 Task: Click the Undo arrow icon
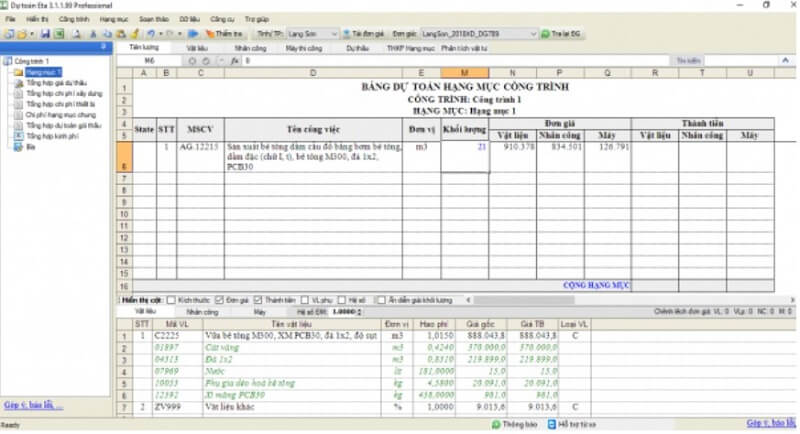coord(148,34)
